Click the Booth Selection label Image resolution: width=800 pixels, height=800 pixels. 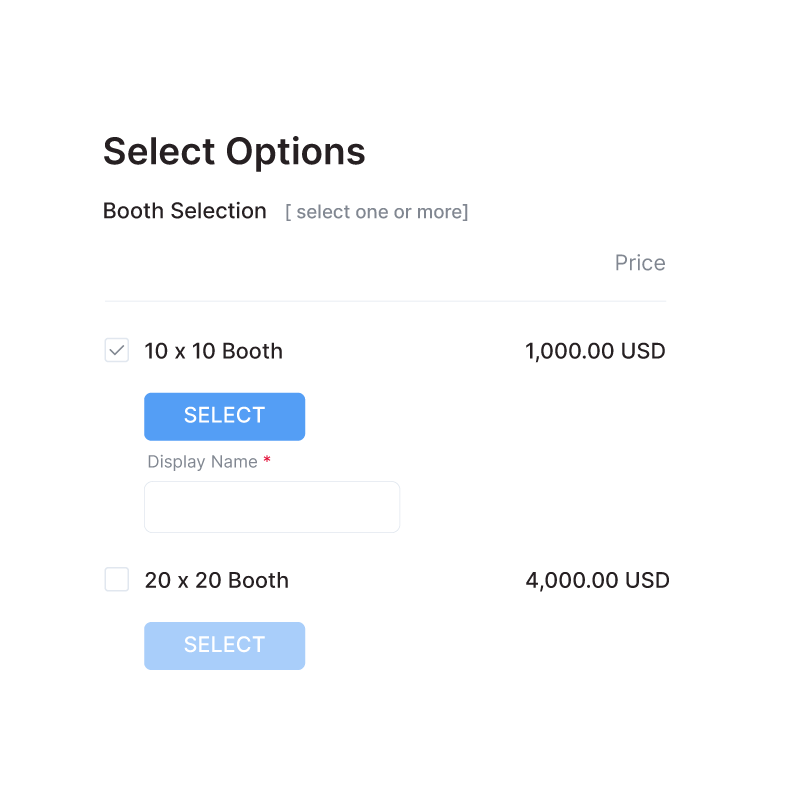pyautogui.click(x=185, y=211)
